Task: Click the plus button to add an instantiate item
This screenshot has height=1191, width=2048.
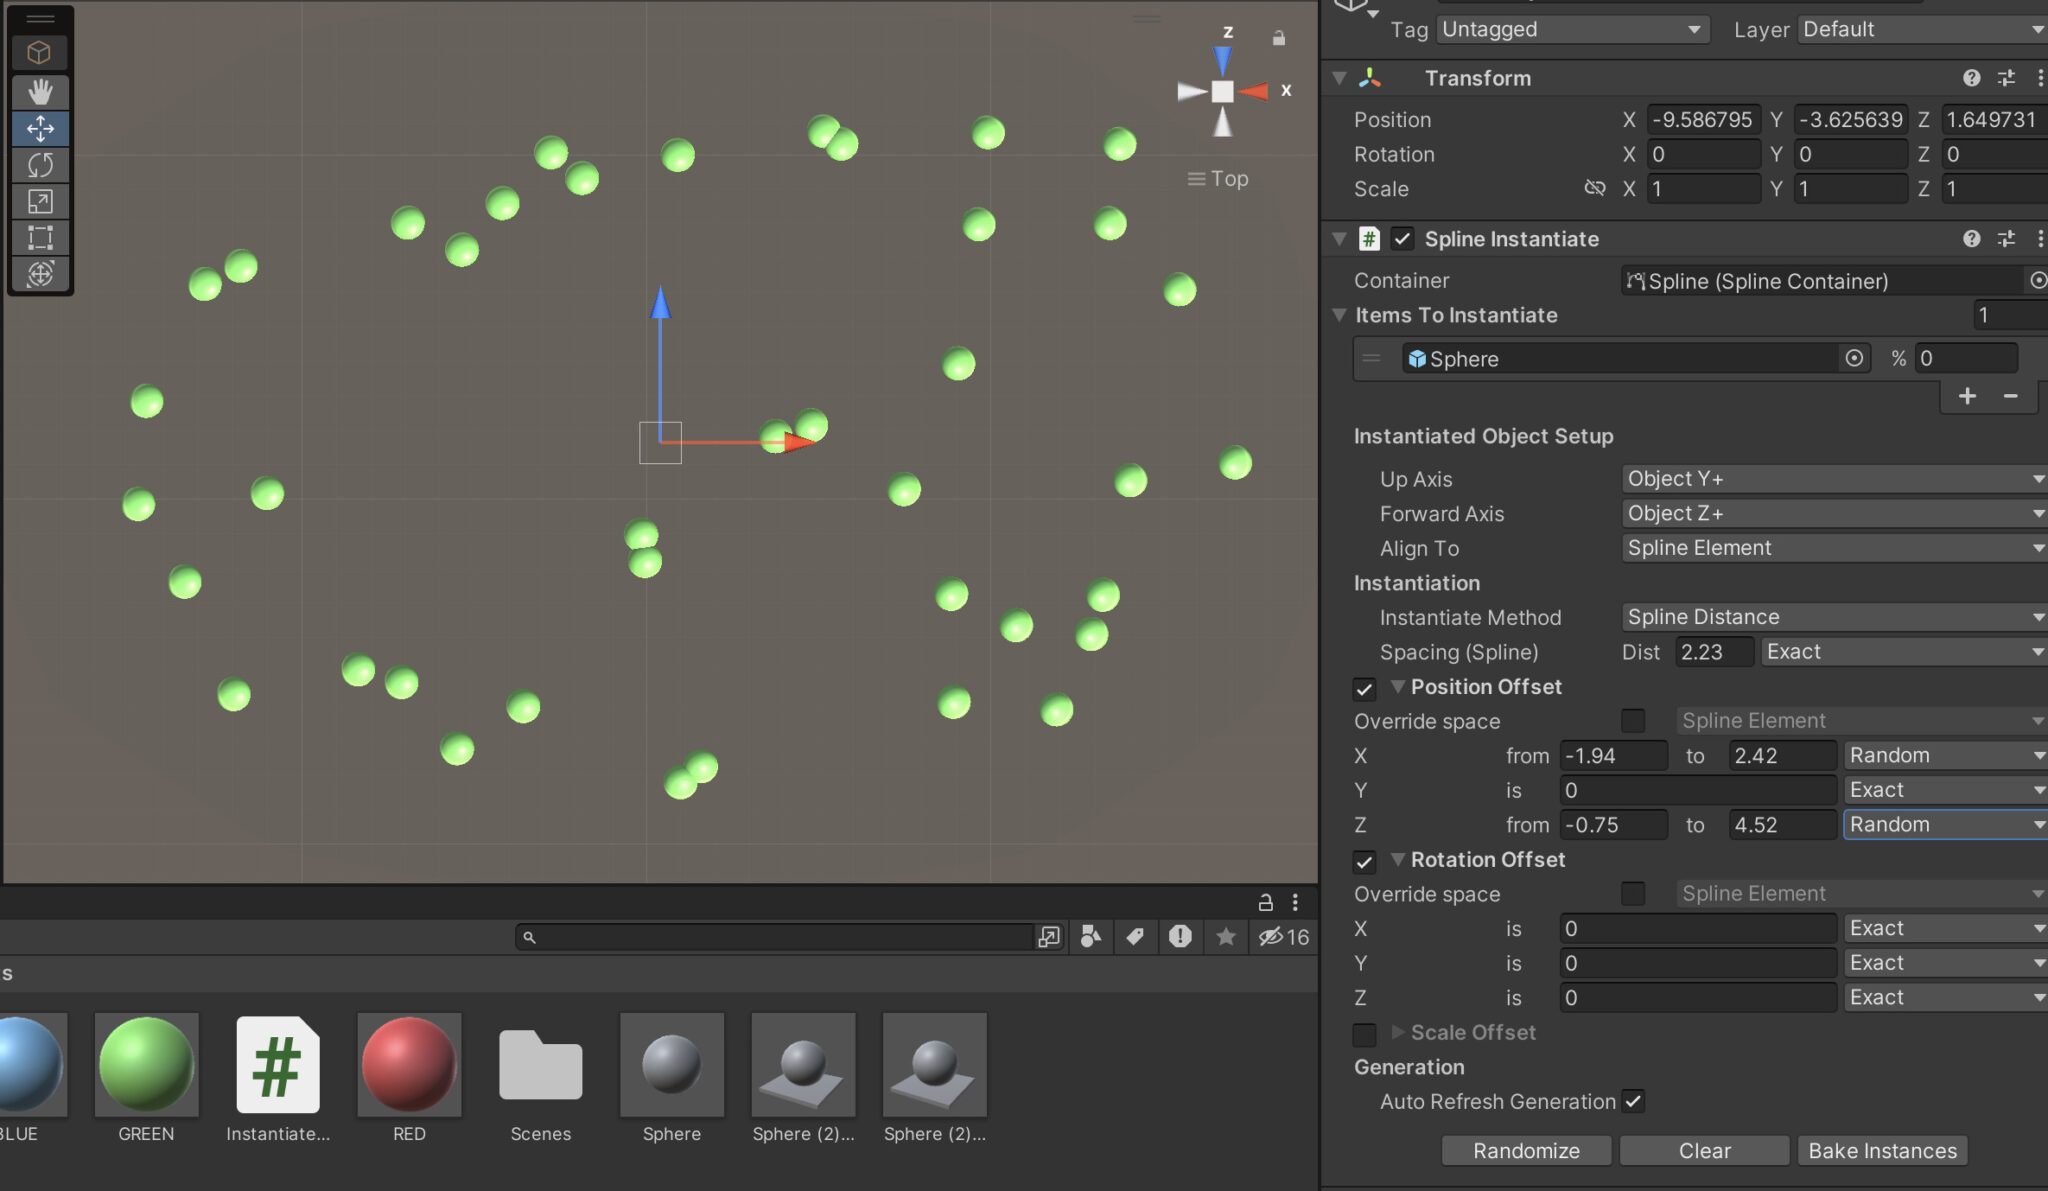Action: [1968, 396]
